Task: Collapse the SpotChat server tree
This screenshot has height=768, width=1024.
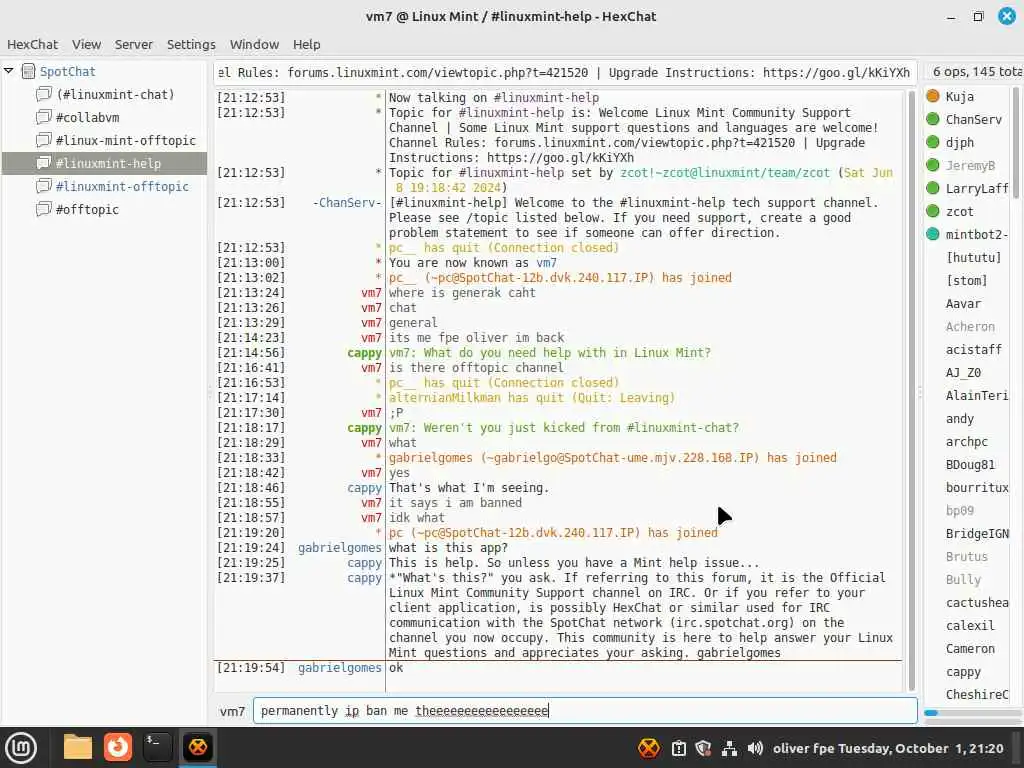Action: pyautogui.click(x=8, y=71)
